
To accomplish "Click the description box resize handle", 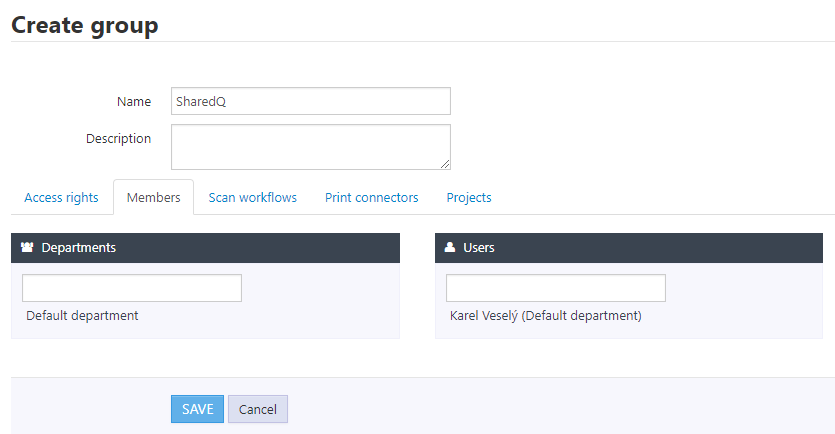I will pyautogui.click(x=445, y=164).
